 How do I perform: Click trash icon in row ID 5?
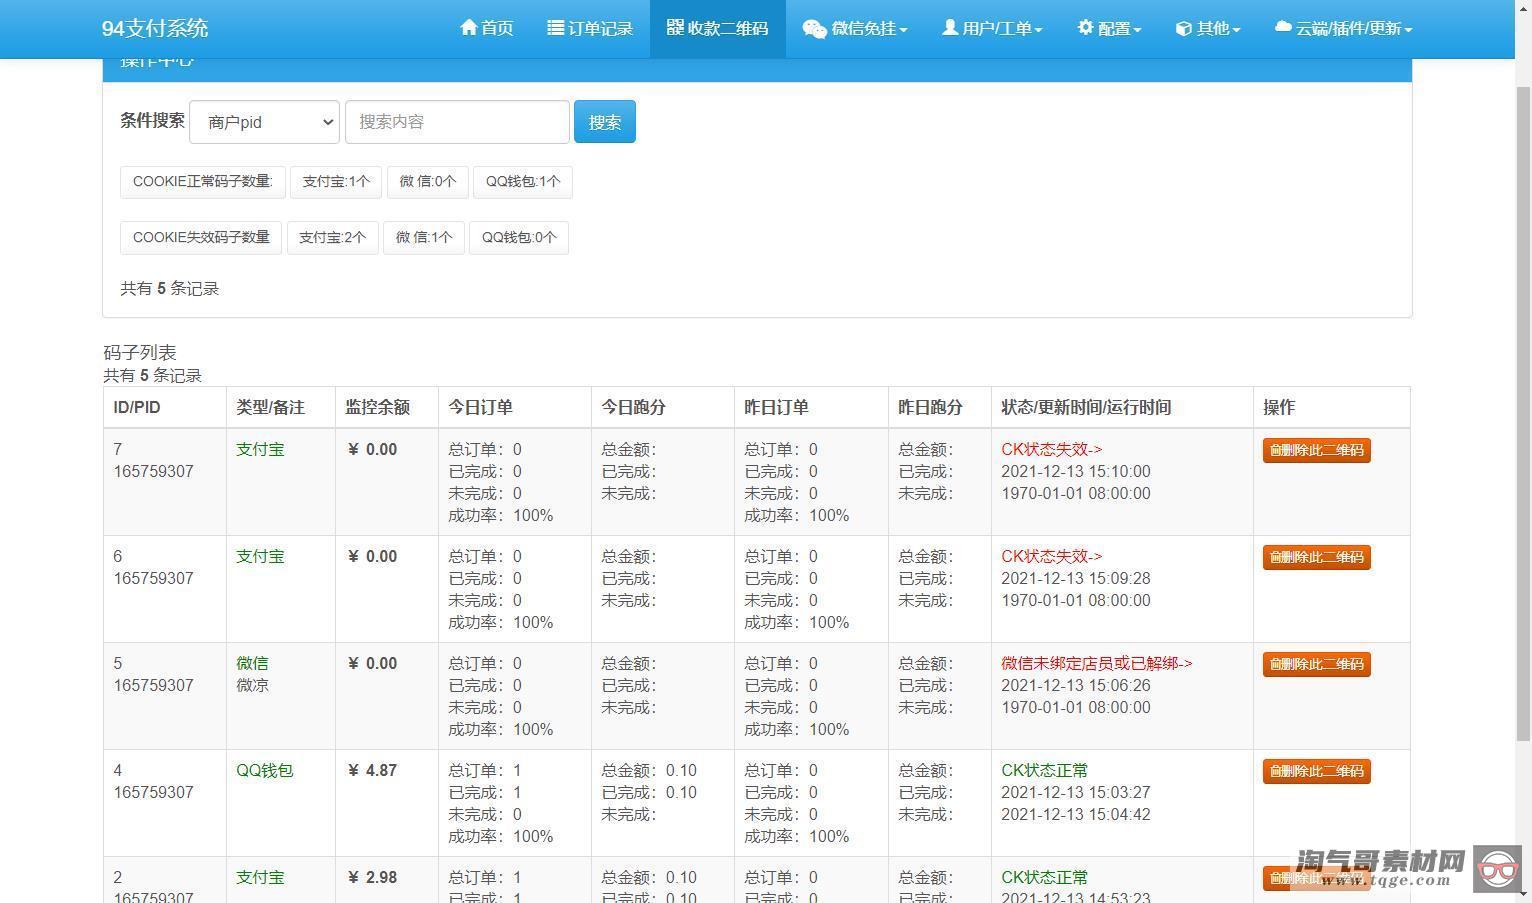coord(1274,664)
